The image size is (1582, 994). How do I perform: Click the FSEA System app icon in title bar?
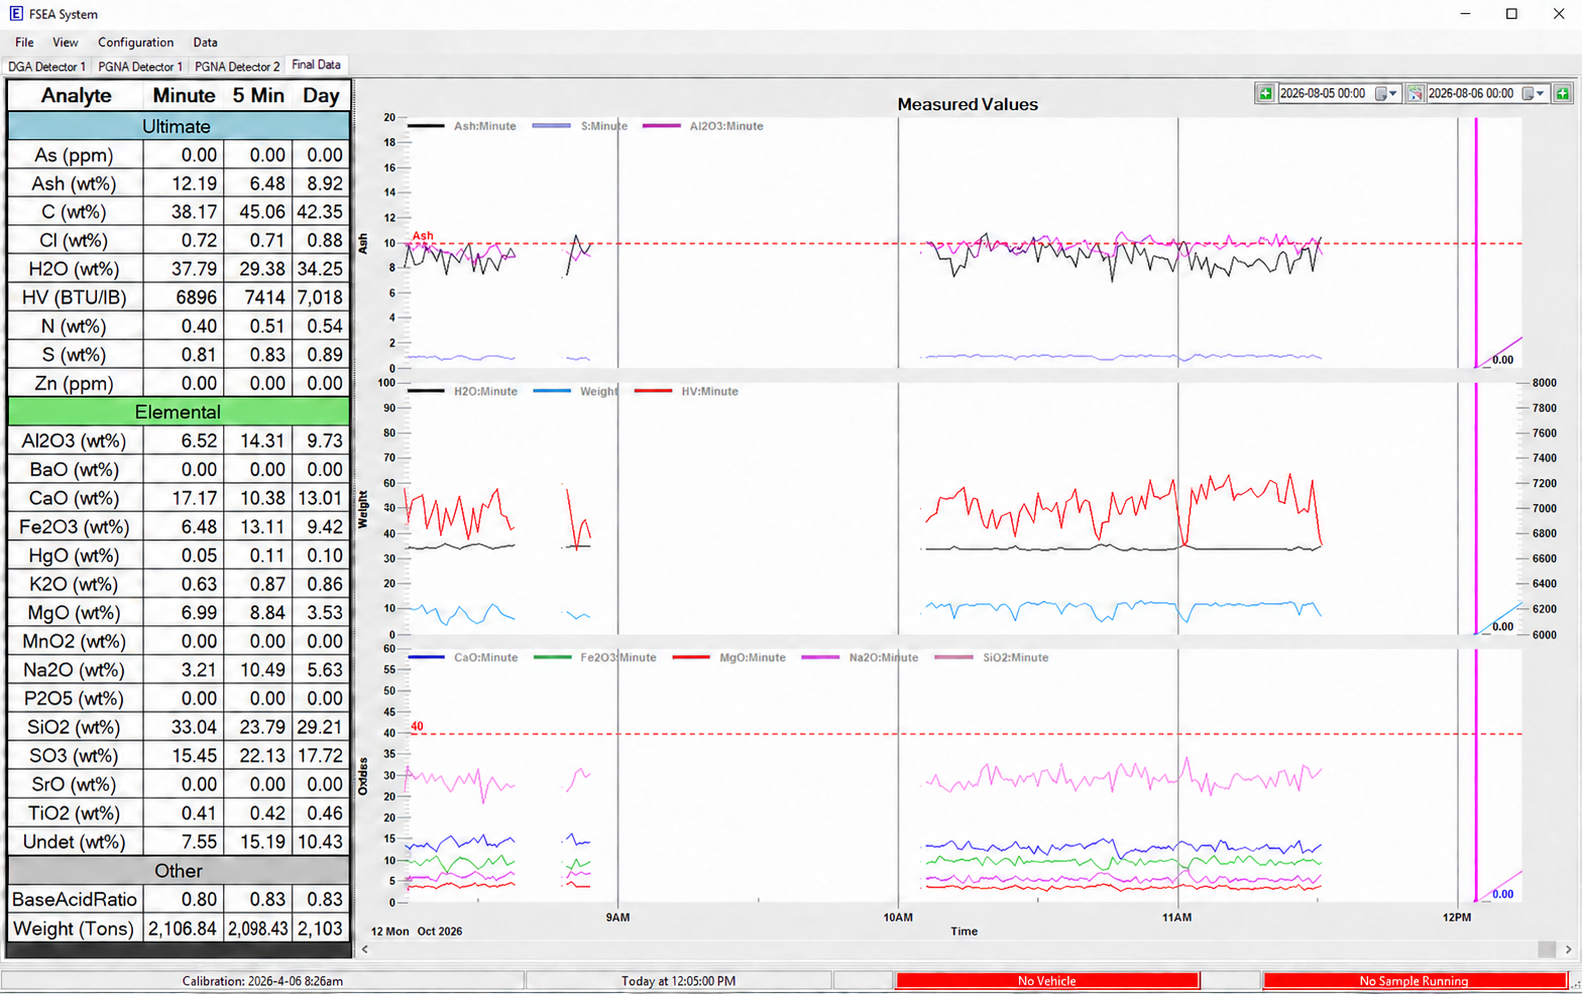(15, 14)
